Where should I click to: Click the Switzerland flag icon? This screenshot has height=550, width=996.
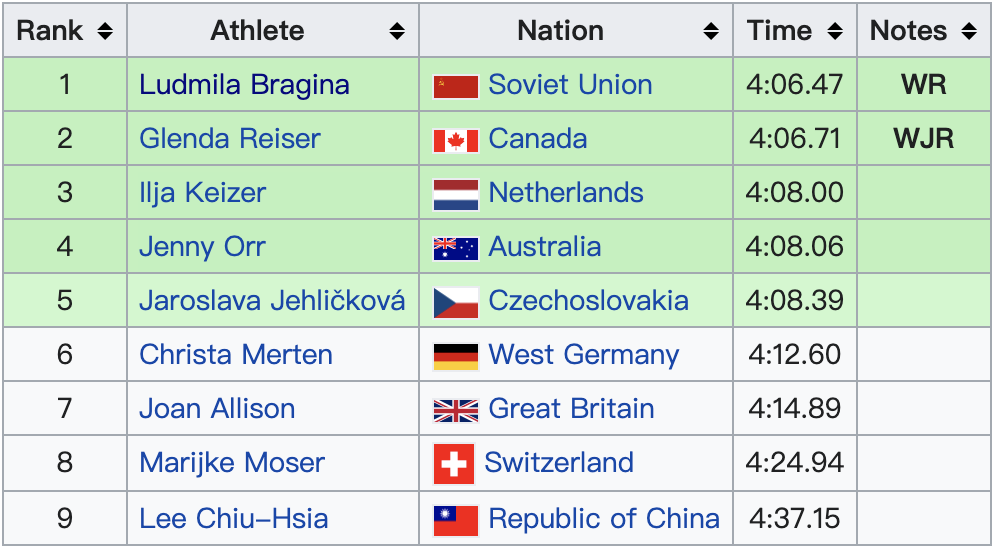[453, 464]
